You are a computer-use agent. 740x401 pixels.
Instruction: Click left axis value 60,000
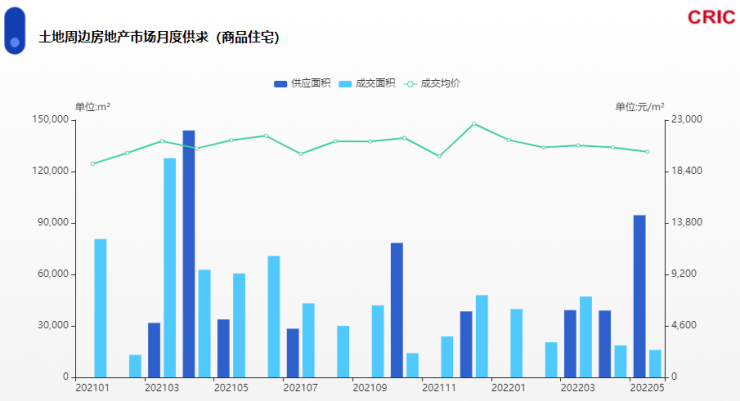click(x=53, y=274)
